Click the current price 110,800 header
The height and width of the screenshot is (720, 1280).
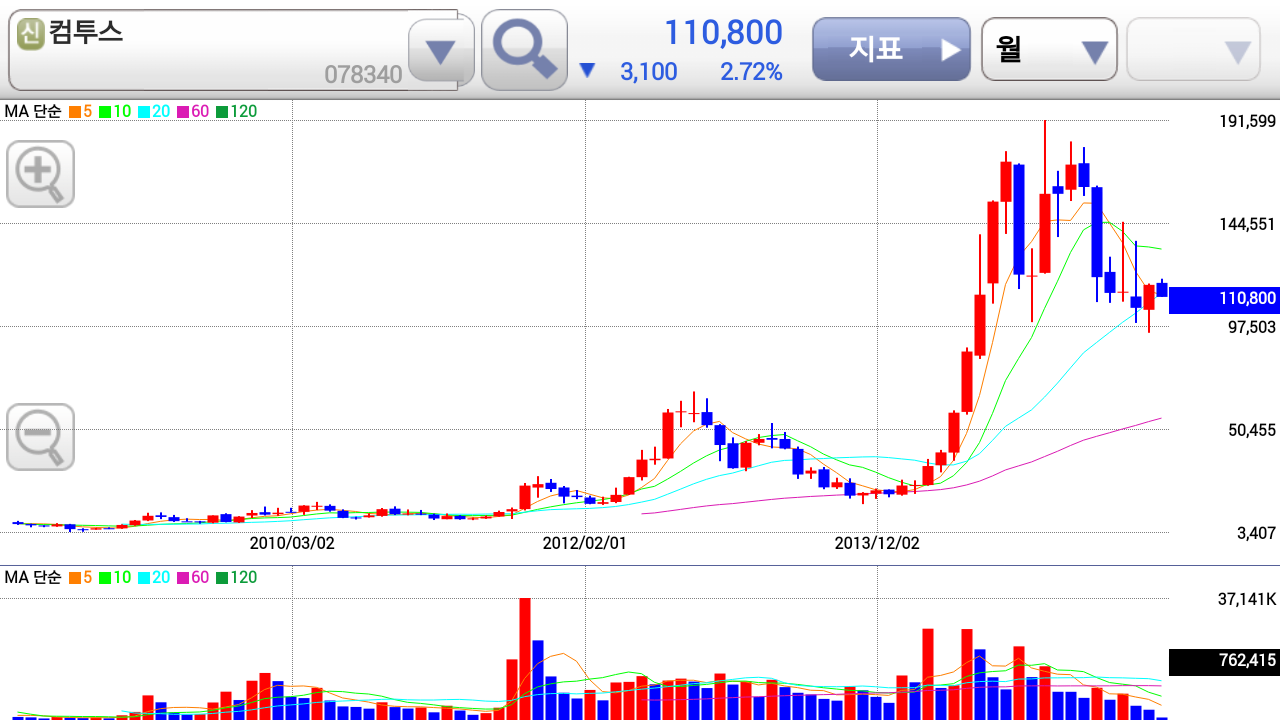click(723, 33)
